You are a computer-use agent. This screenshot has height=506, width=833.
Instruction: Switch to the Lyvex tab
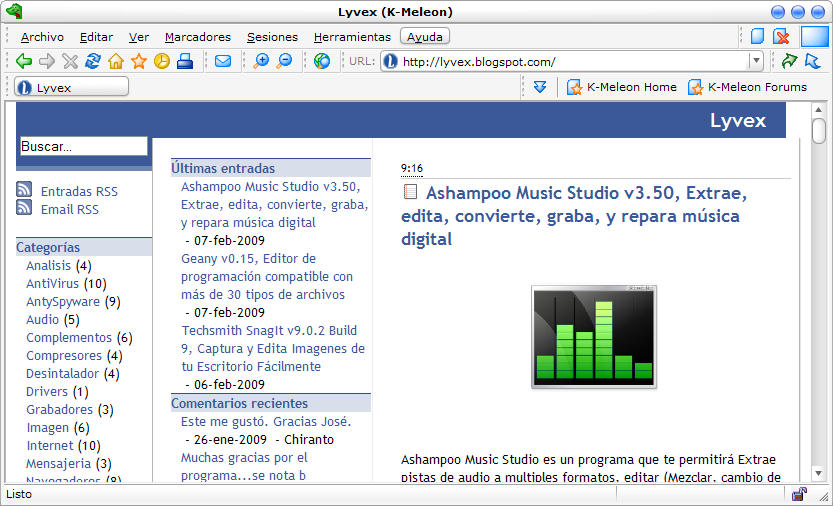coord(70,87)
